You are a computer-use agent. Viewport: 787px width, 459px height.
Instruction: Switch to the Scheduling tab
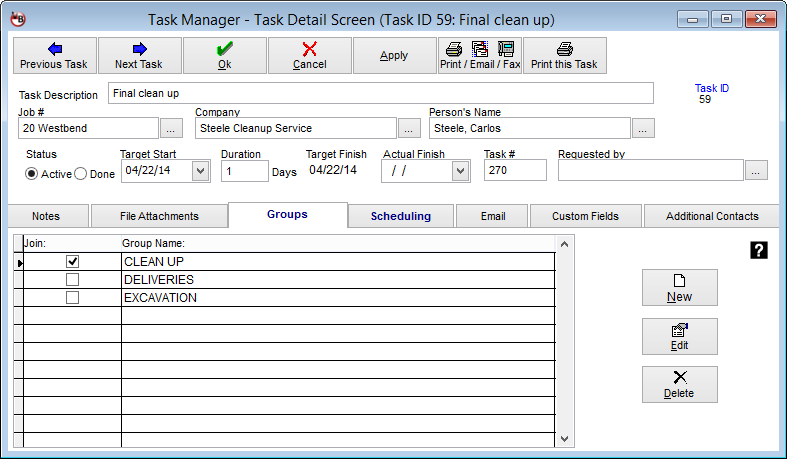[400, 216]
